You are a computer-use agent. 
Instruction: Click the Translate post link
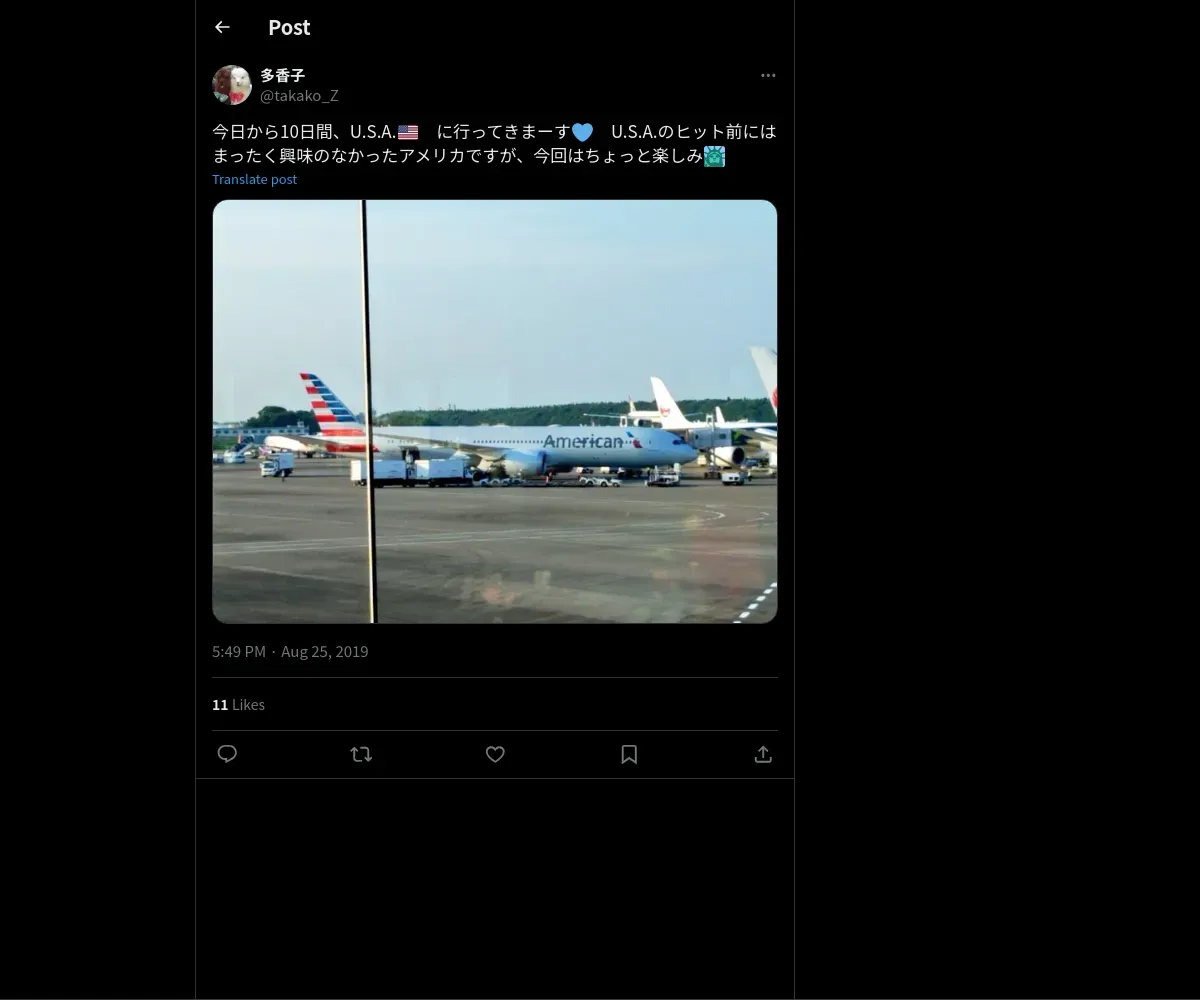pos(254,179)
